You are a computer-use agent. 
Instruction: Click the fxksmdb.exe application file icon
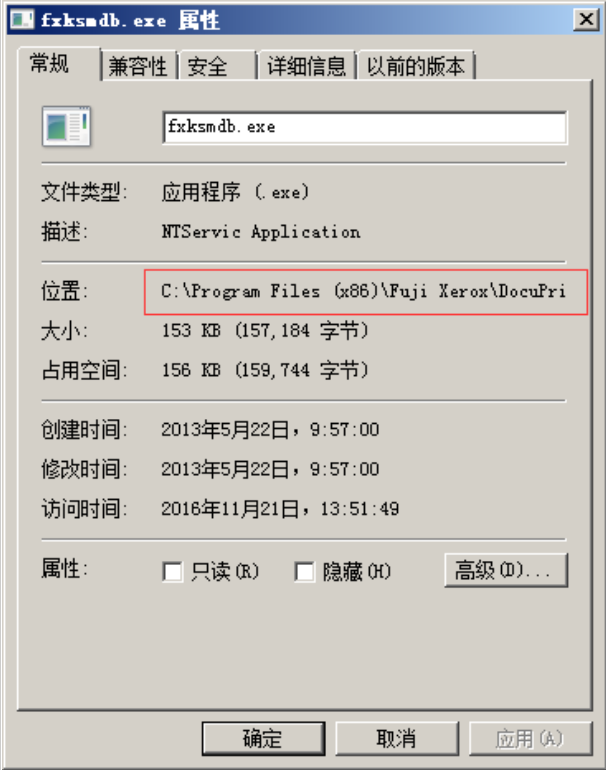pos(66,126)
